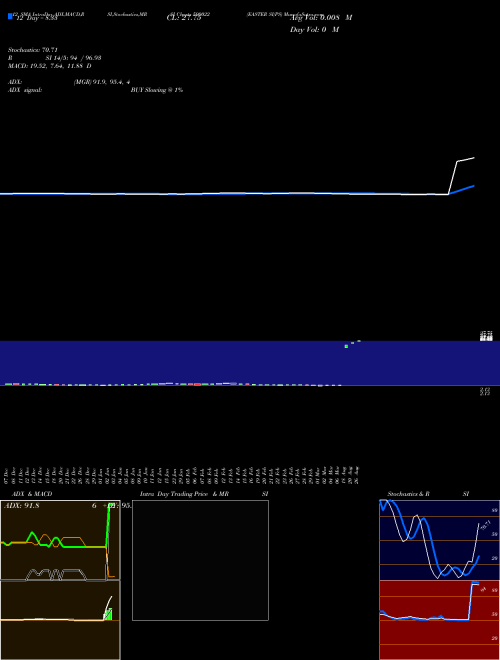The image size is (500, 660).
Task: Click the 'CL: 27.75' closing price label
Action: [184, 18]
